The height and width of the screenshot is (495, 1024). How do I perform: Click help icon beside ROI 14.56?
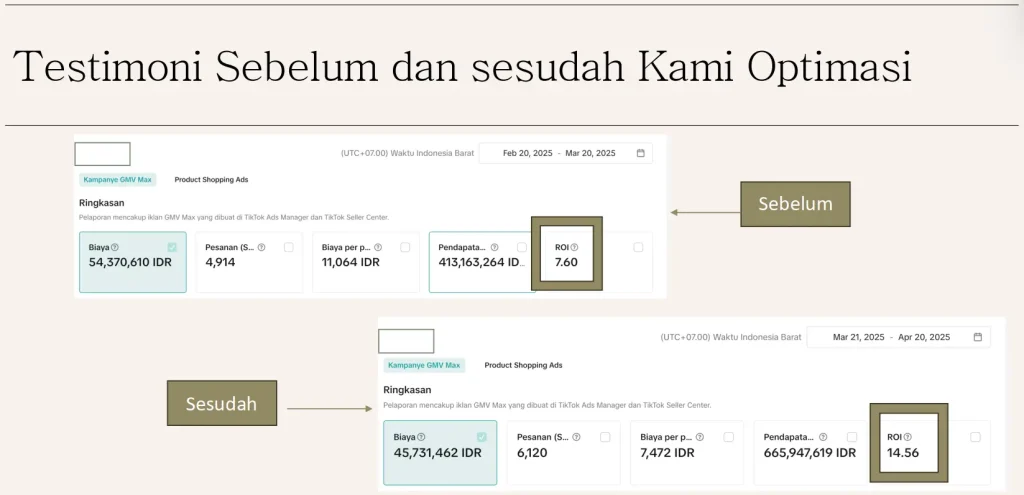click(x=907, y=437)
